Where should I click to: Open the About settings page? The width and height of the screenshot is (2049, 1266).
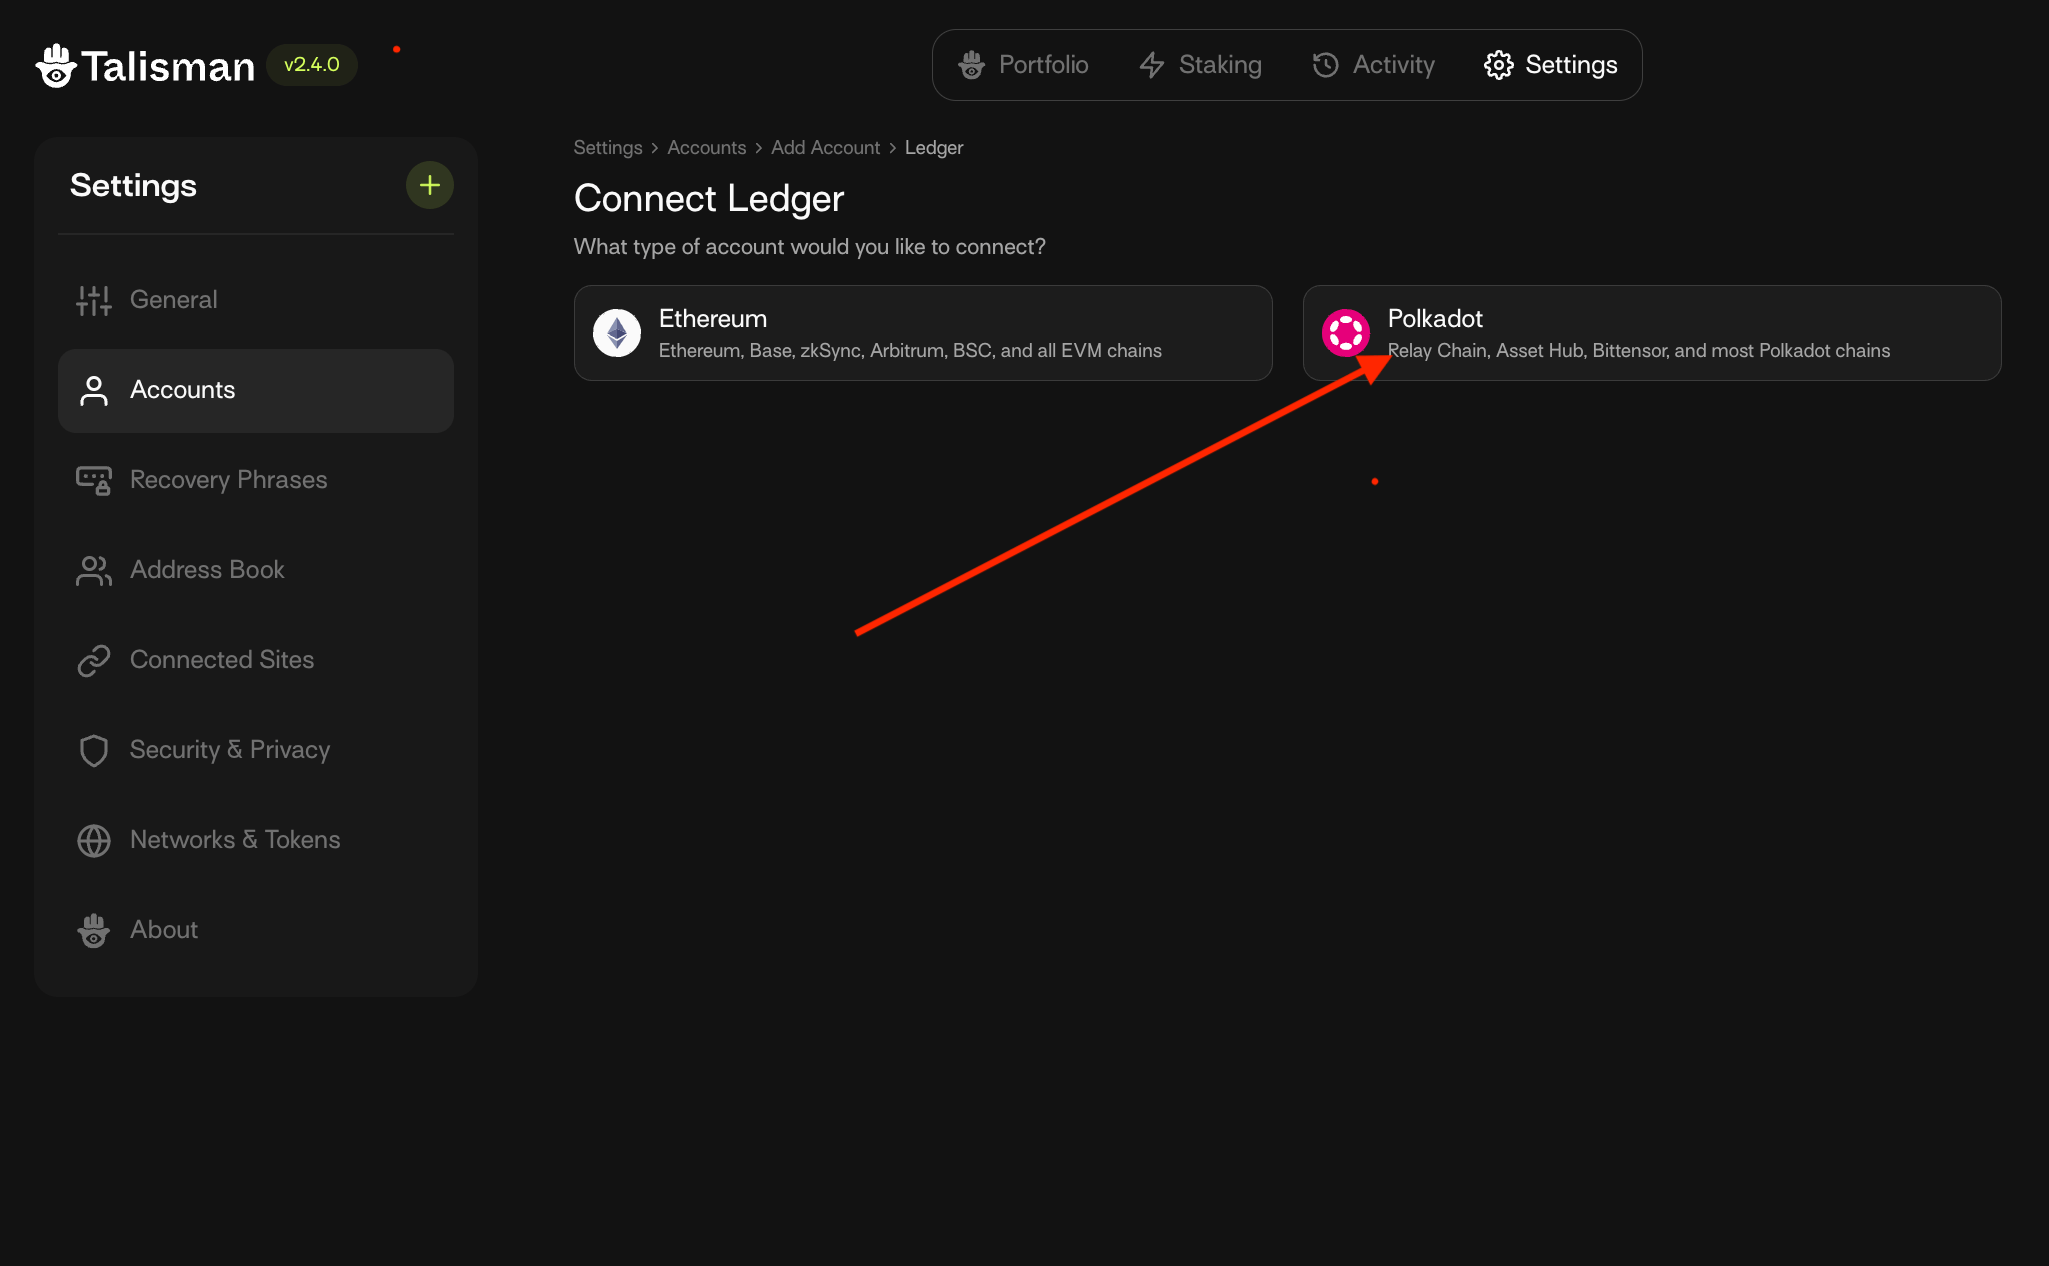164,930
